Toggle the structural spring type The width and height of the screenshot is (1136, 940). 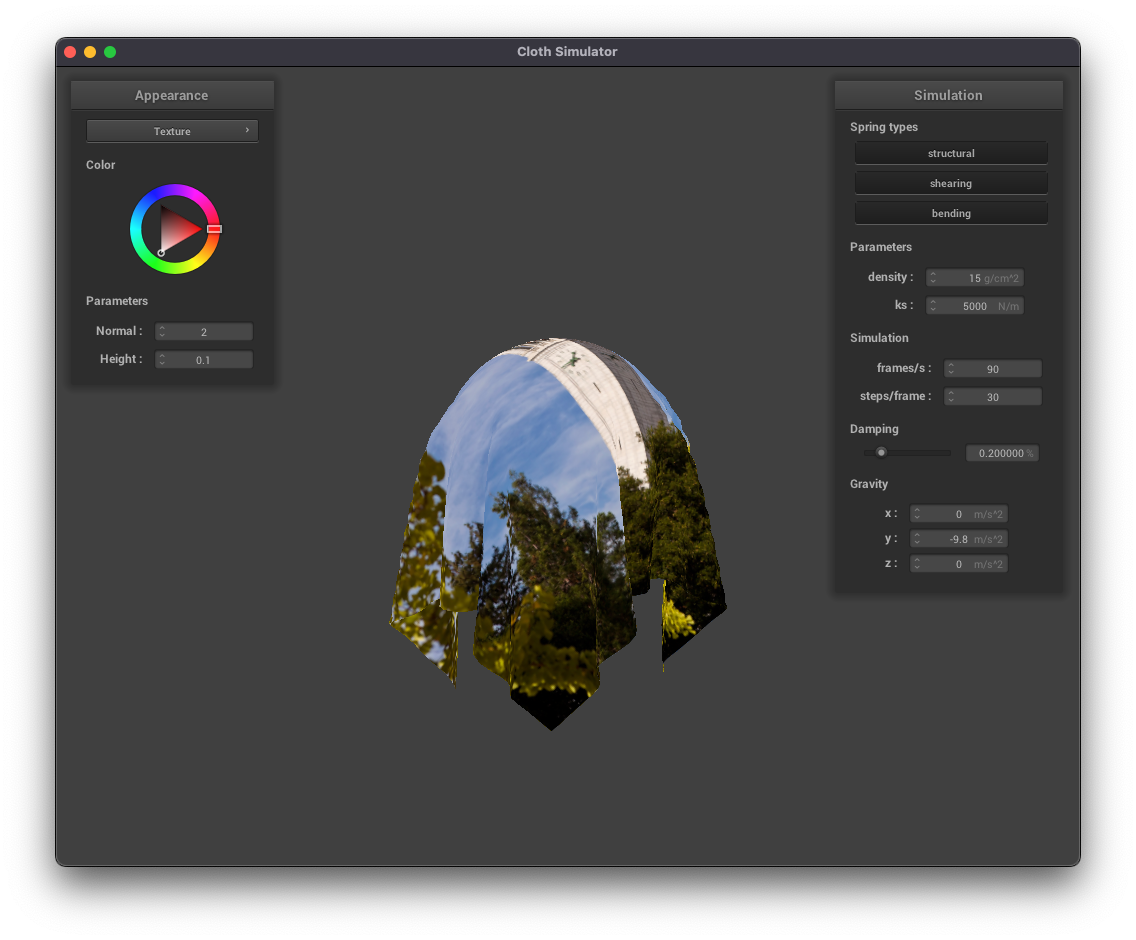[951, 153]
